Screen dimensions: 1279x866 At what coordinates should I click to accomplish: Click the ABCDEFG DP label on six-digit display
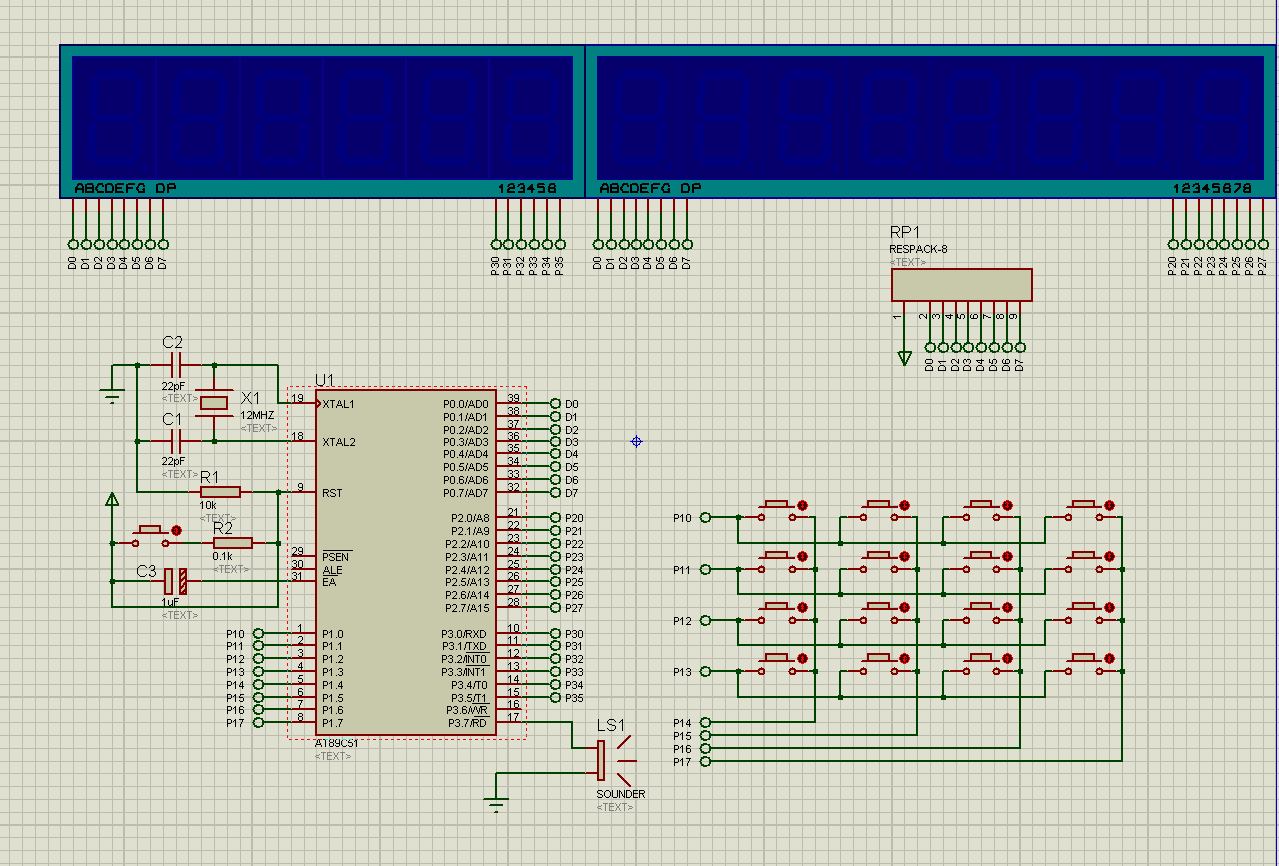tap(125, 188)
